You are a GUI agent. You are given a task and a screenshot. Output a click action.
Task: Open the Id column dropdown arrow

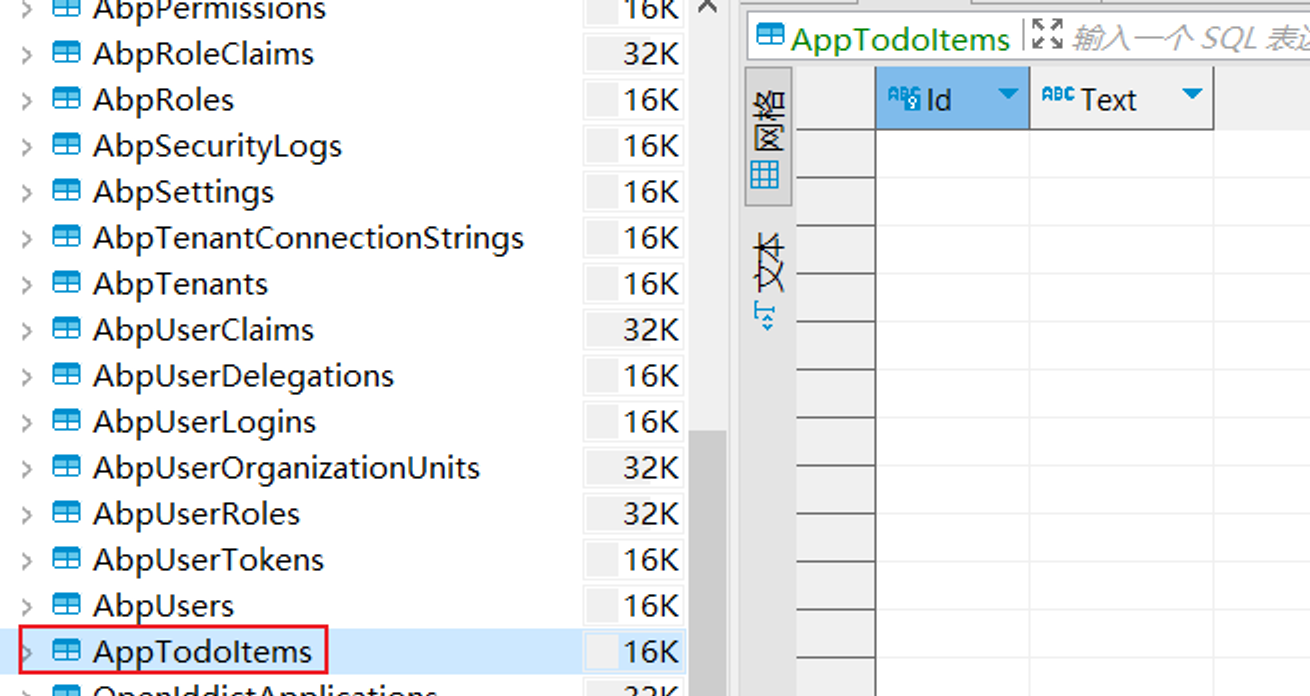(x=1007, y=96)
